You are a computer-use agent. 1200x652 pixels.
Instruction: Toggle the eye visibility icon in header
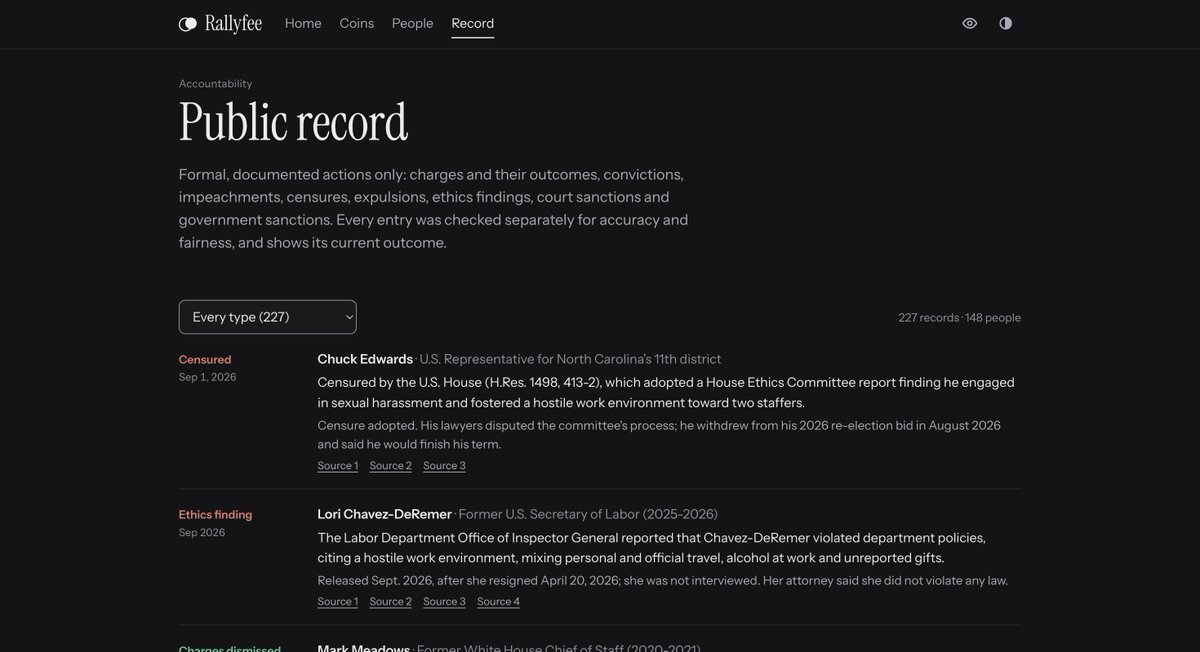[x=970, y=23]
